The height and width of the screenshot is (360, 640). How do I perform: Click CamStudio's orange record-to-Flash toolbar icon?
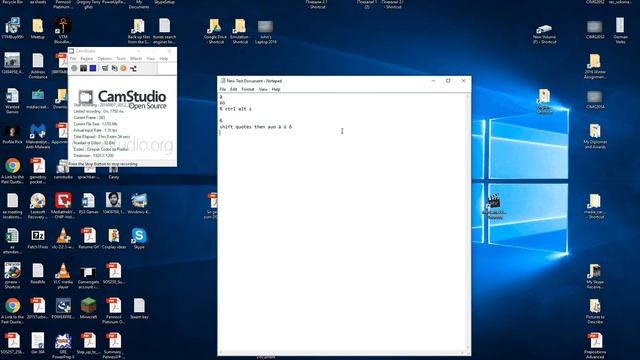tap(123, 68)
